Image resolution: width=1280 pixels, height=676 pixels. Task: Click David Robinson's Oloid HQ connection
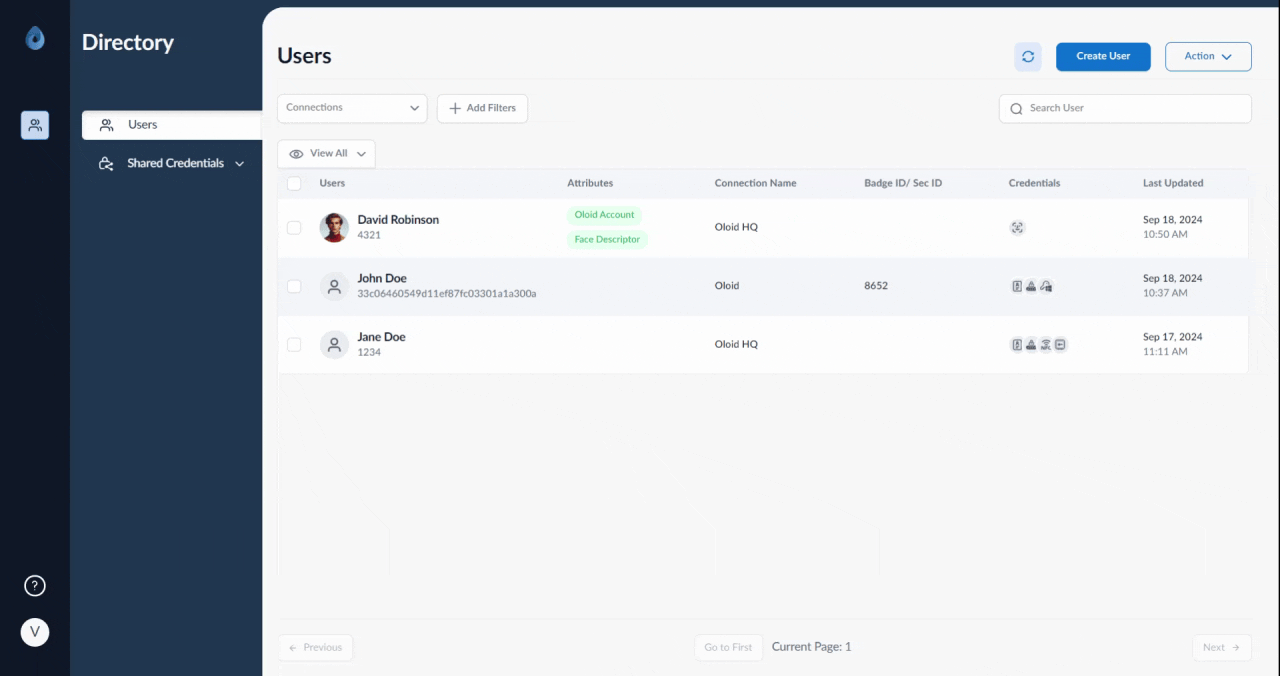pyautogui.click(x=736, y=227)
